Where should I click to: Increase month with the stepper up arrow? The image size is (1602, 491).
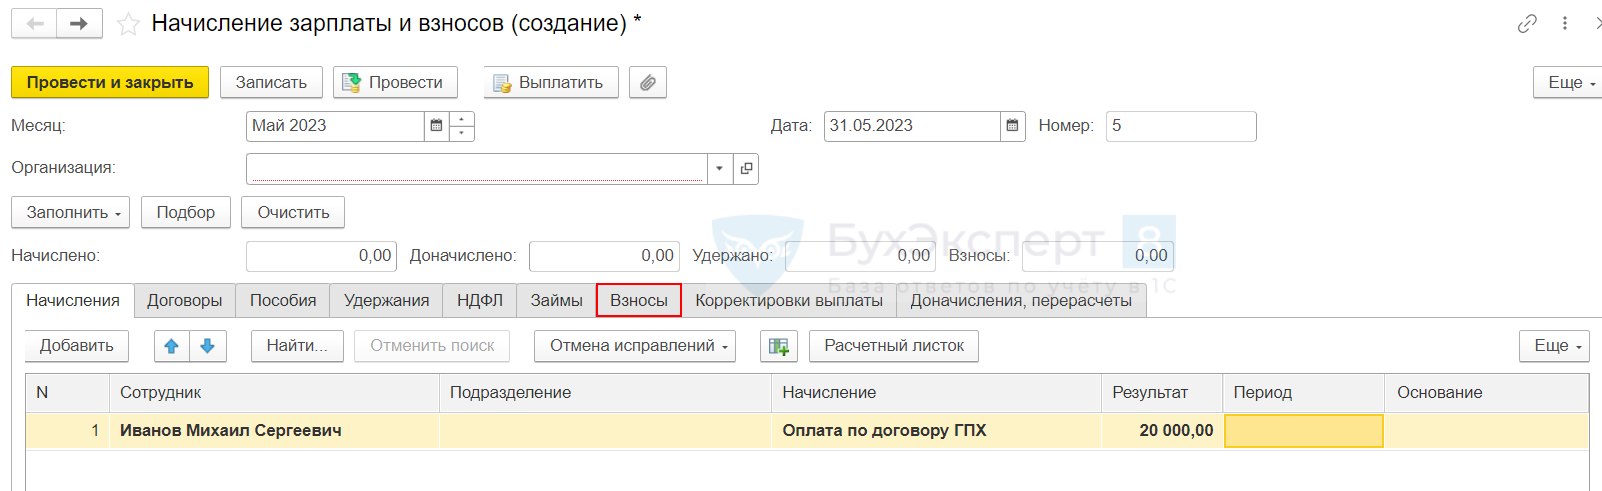click(x=462, y=120)
